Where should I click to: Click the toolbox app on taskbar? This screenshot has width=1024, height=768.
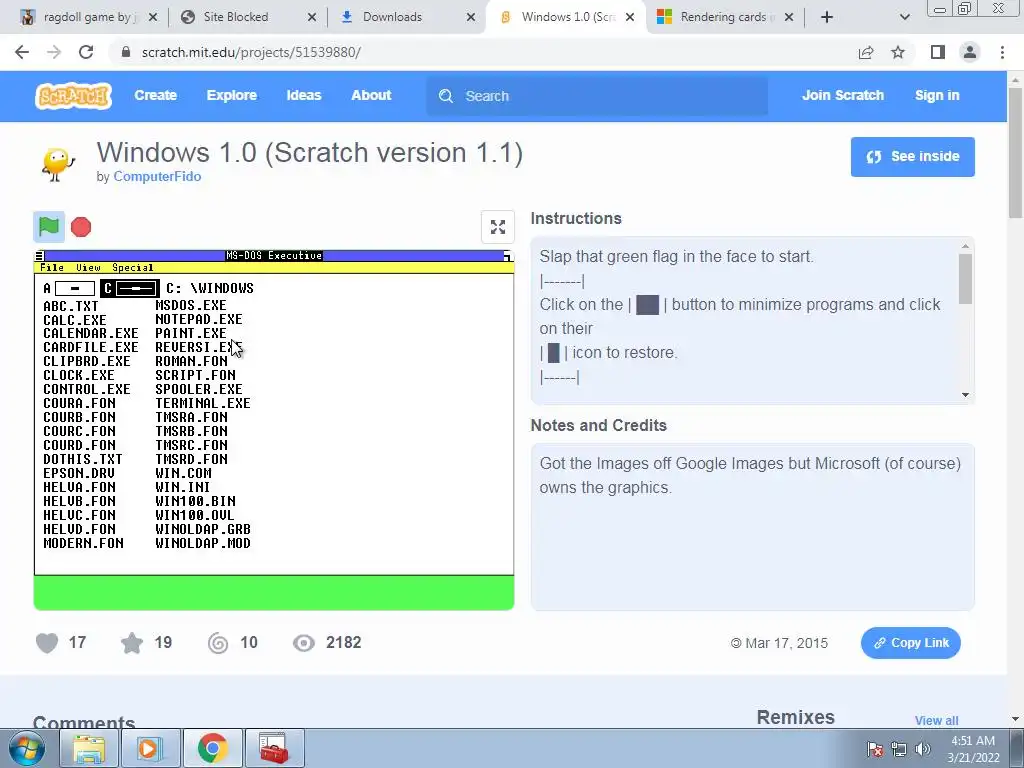click(274, 748)
